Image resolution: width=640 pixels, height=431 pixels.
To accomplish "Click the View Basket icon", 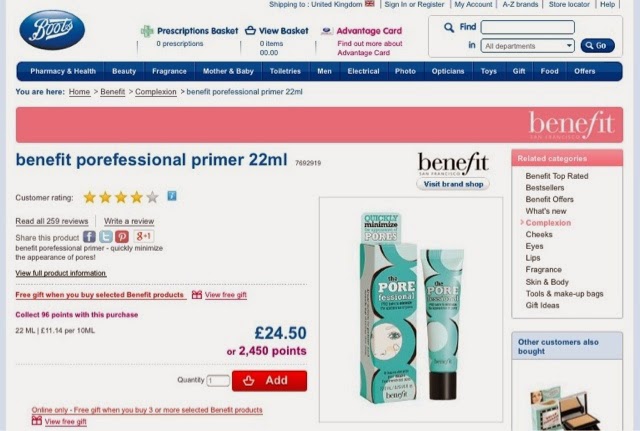I will [250, 31].
